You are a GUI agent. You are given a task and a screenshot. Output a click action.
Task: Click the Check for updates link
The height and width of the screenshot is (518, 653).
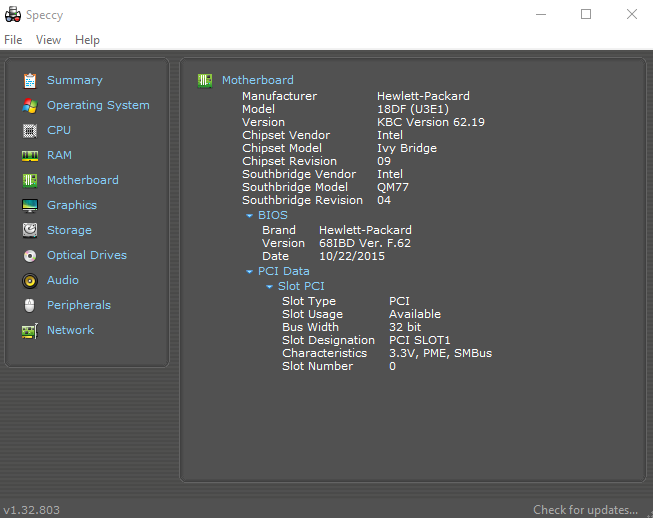(x=585, y=510)
